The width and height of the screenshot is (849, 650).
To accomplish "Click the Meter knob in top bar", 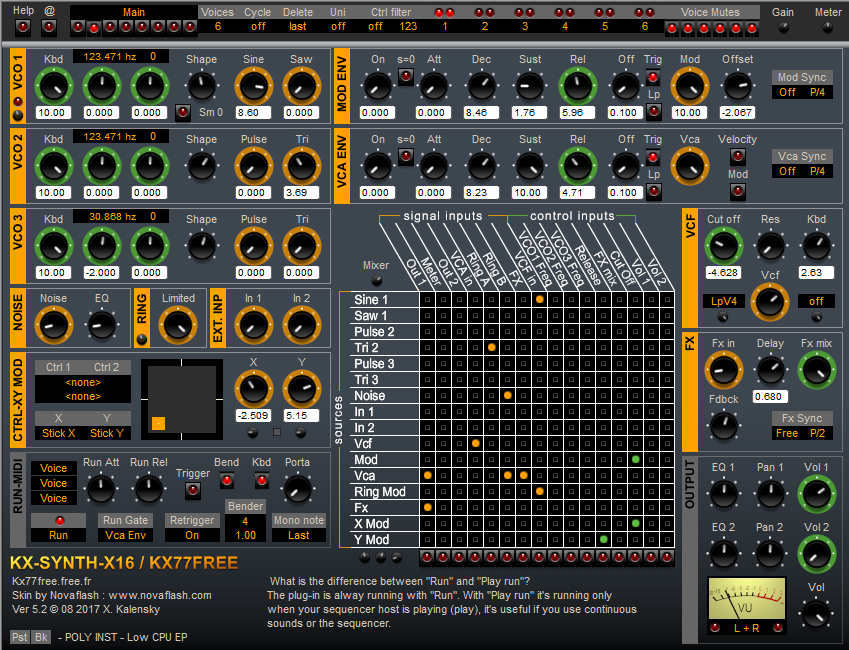I will coord(827,28).
